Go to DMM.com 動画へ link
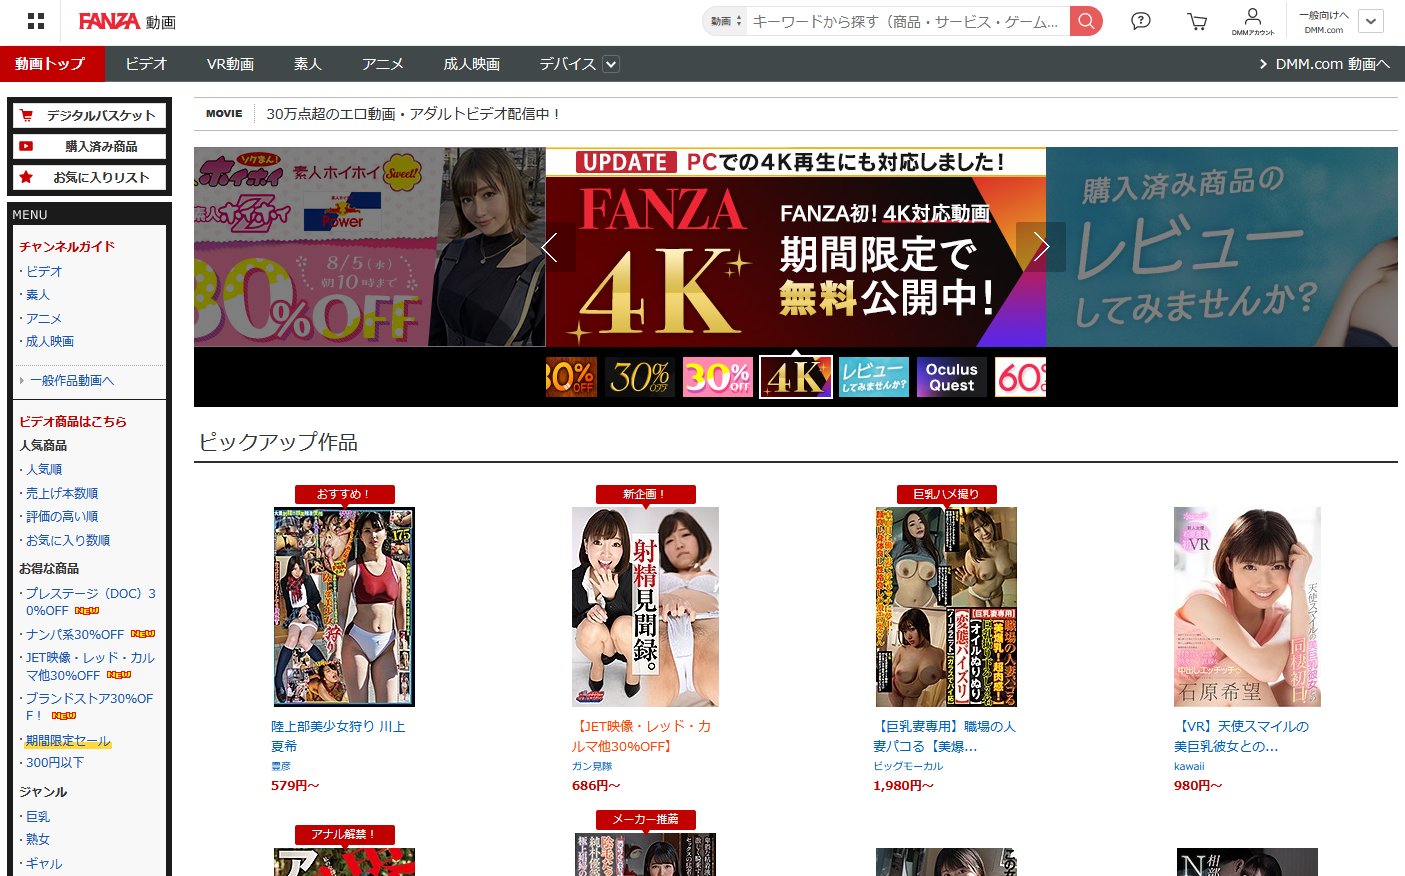The height and width of the screenshot is (876, 1405). point(1325,64)
